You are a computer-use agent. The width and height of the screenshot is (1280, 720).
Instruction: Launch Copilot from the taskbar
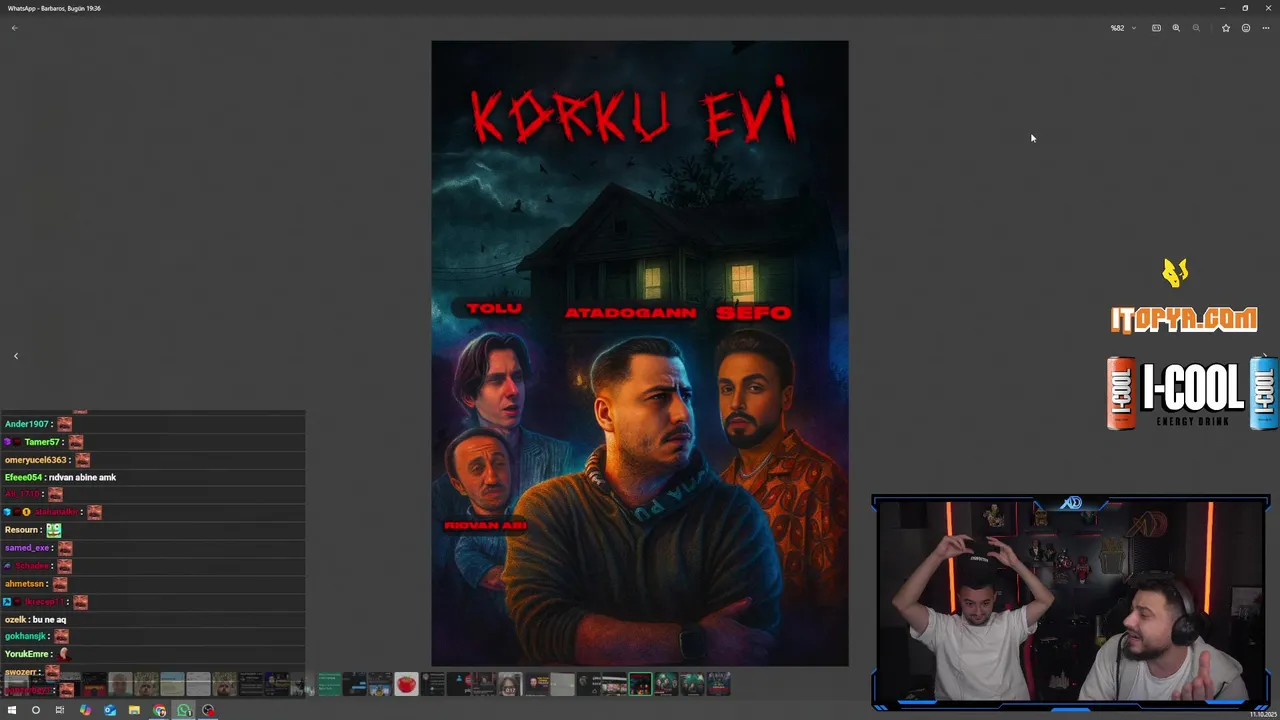pos(85,710)
